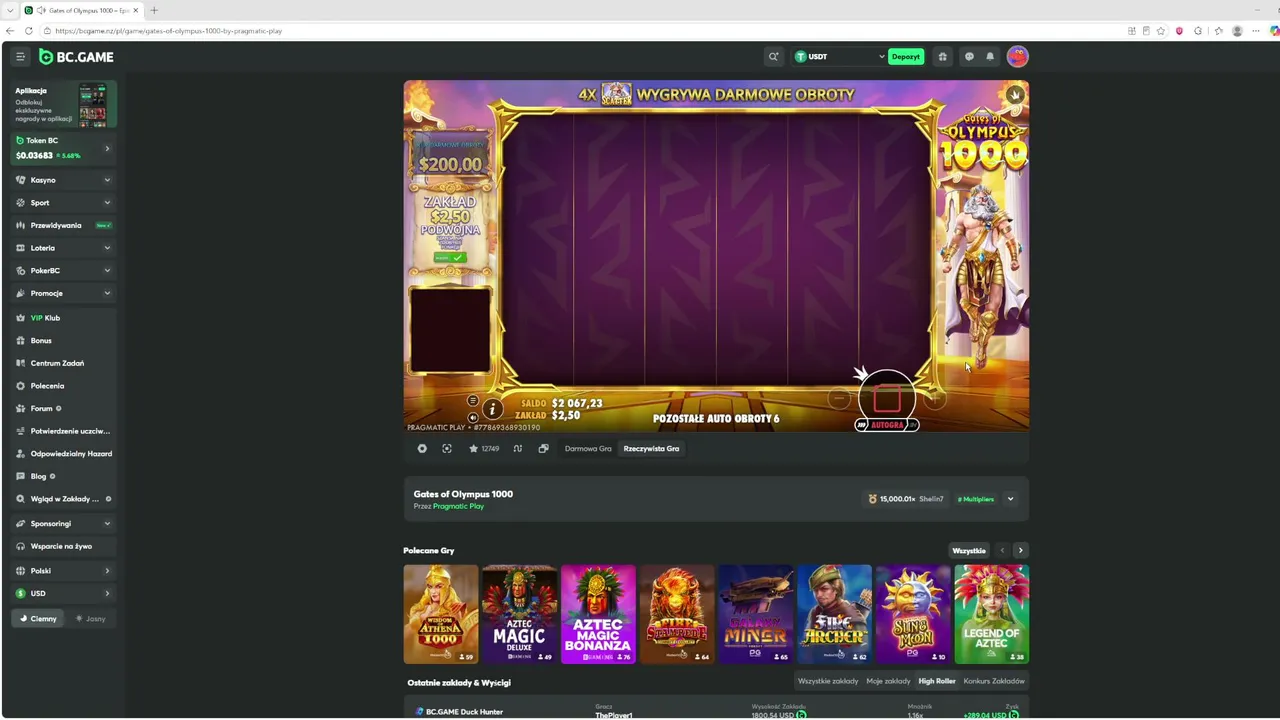This screenshot has height=720, width=1280.
Task: Open Centrum Zadań in sidebar
Action: click(x=64, y=363)
